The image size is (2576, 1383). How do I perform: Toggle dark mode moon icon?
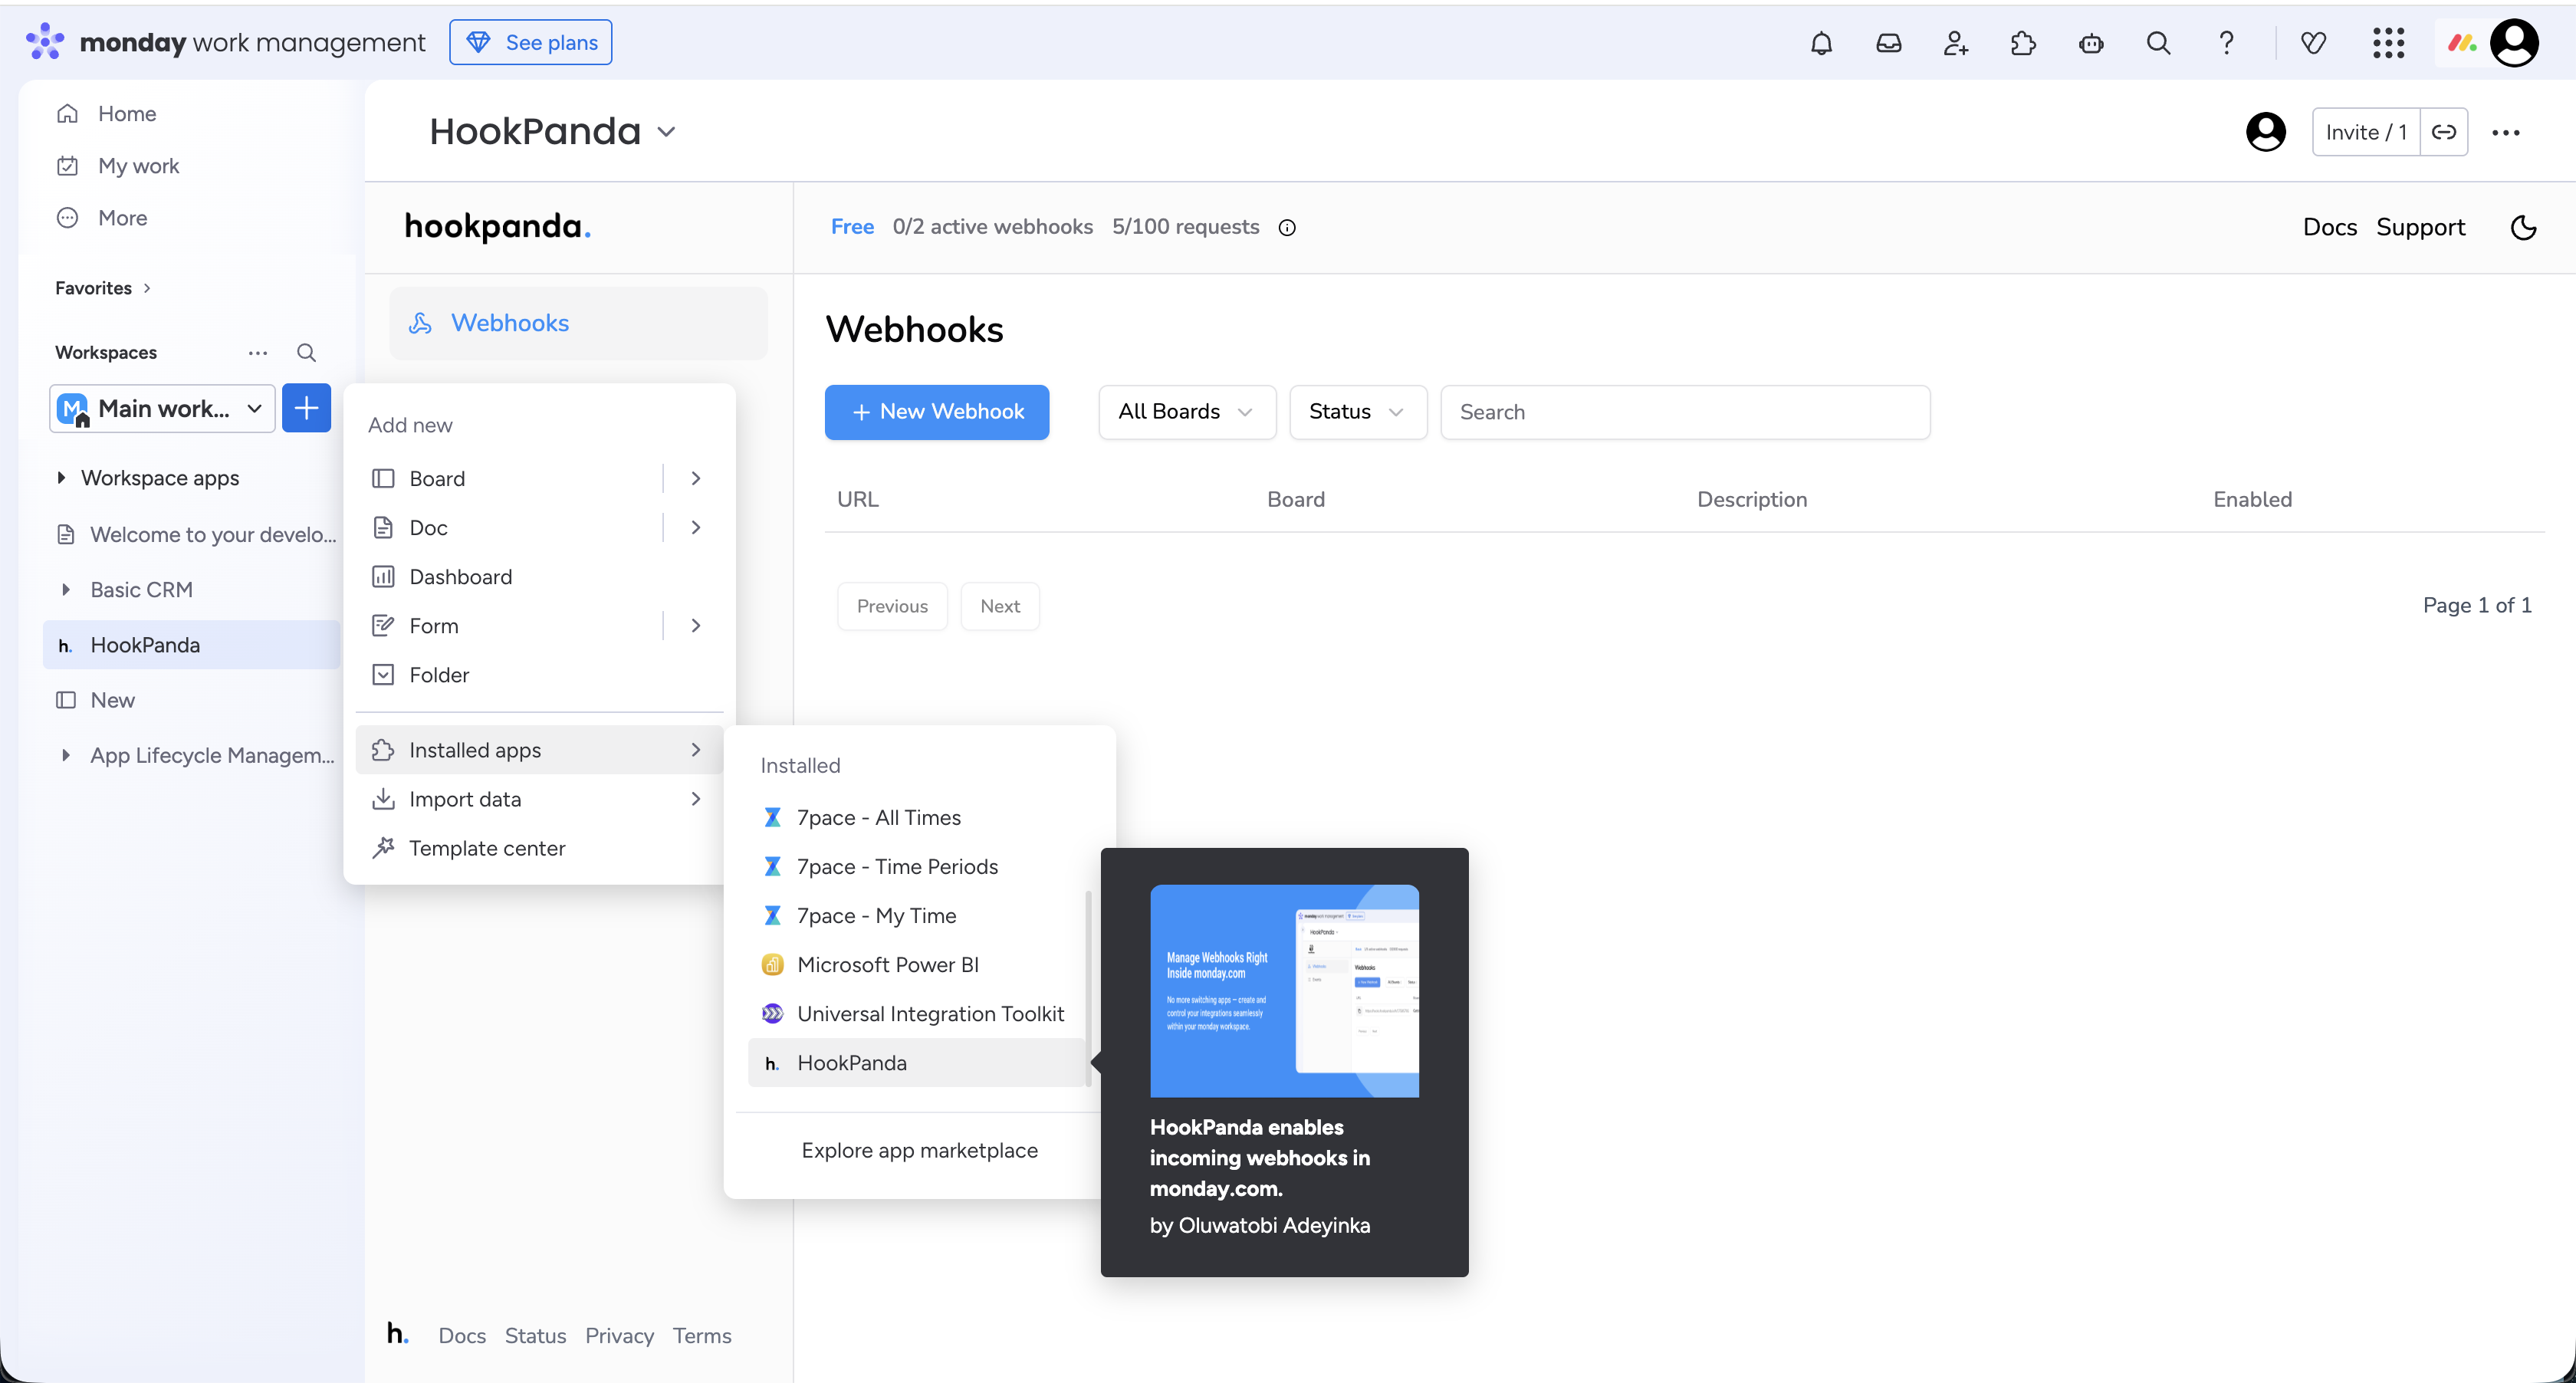point(2523,227)
